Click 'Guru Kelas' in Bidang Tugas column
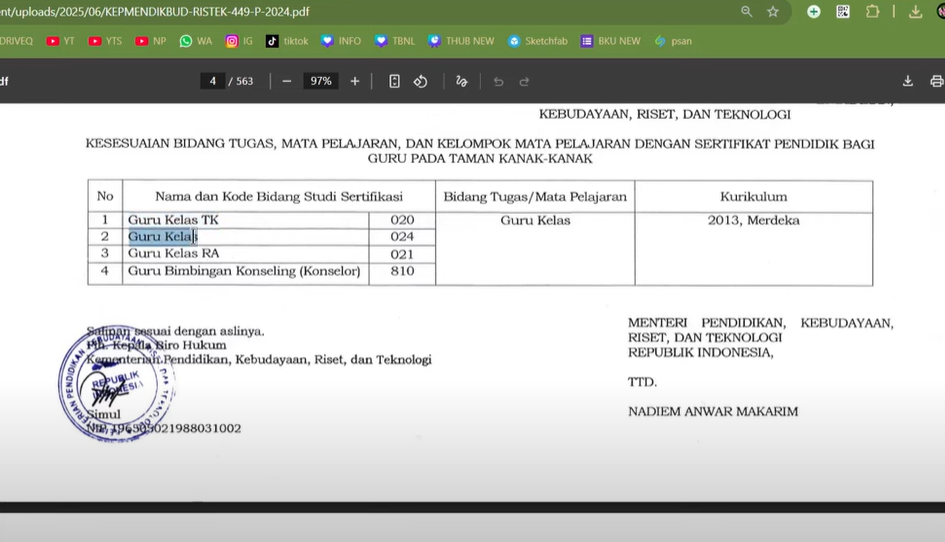 point(535,220)
